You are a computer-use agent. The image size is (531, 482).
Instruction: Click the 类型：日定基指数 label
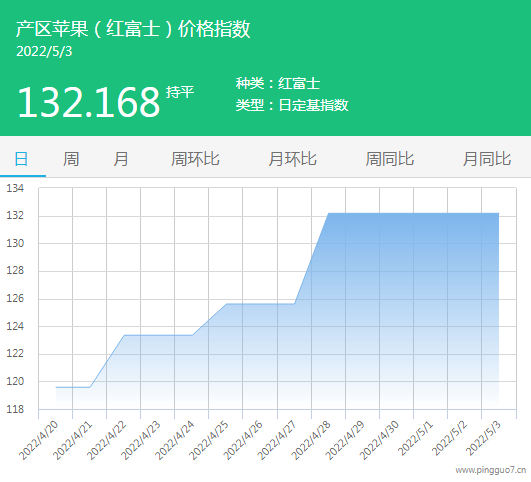[x=292, y=105]
